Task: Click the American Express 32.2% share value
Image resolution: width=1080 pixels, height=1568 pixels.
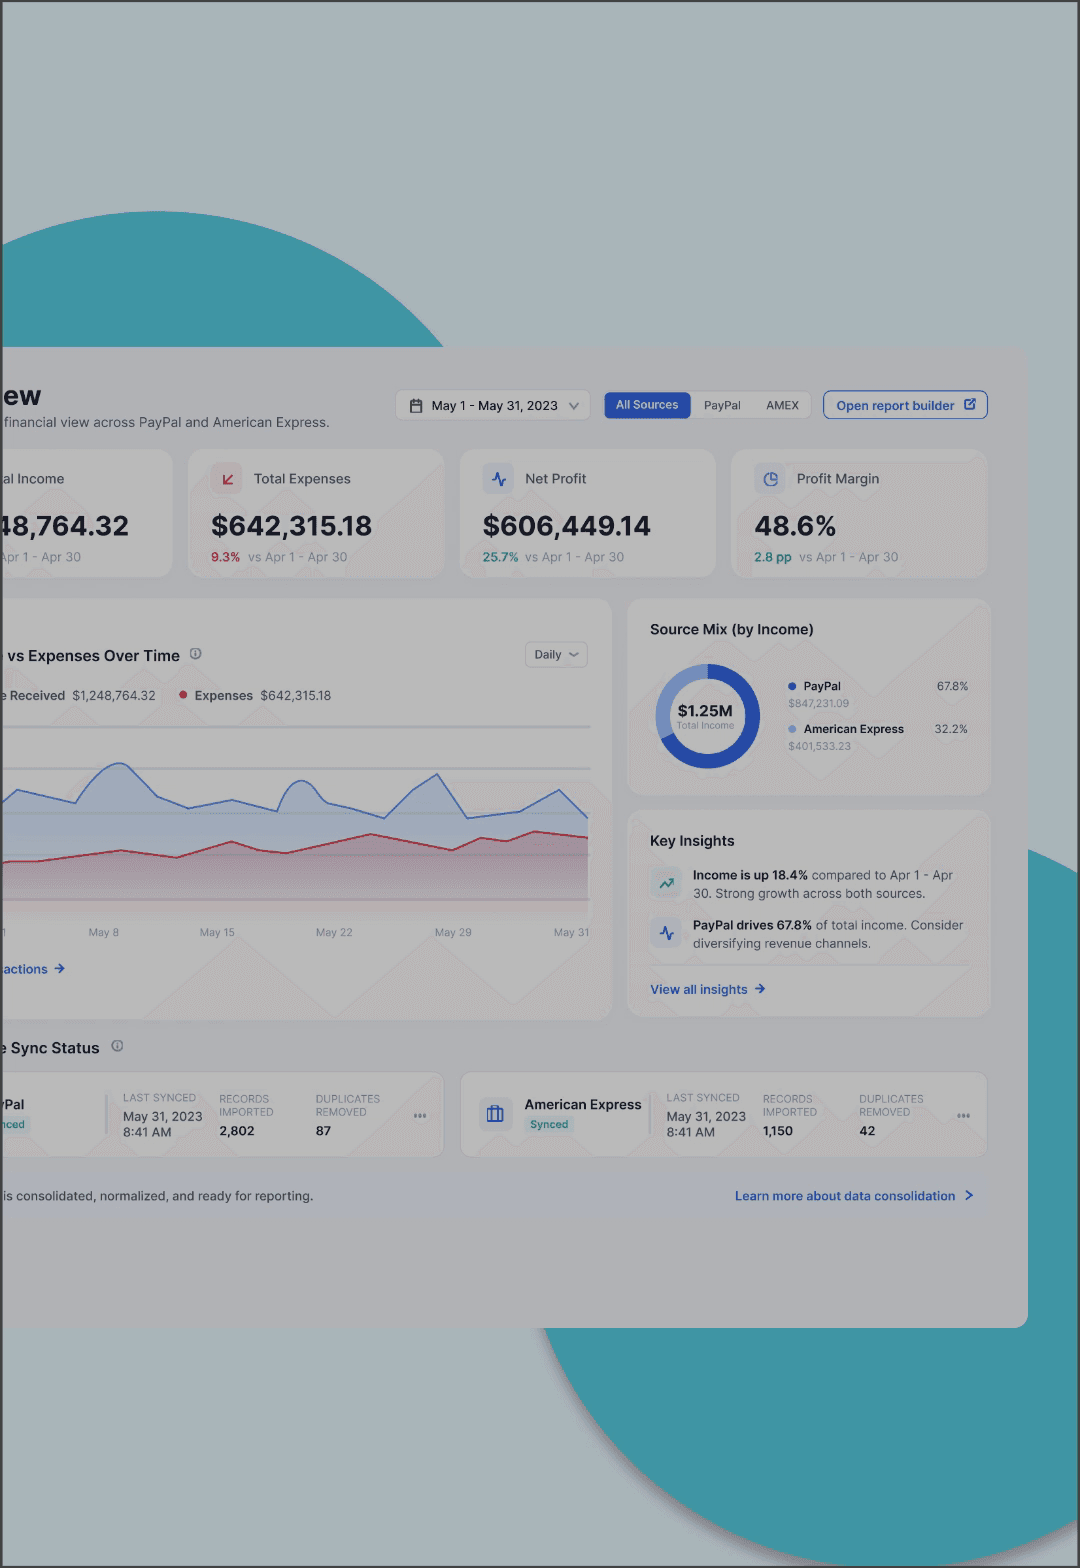Action: coord(951,729)
